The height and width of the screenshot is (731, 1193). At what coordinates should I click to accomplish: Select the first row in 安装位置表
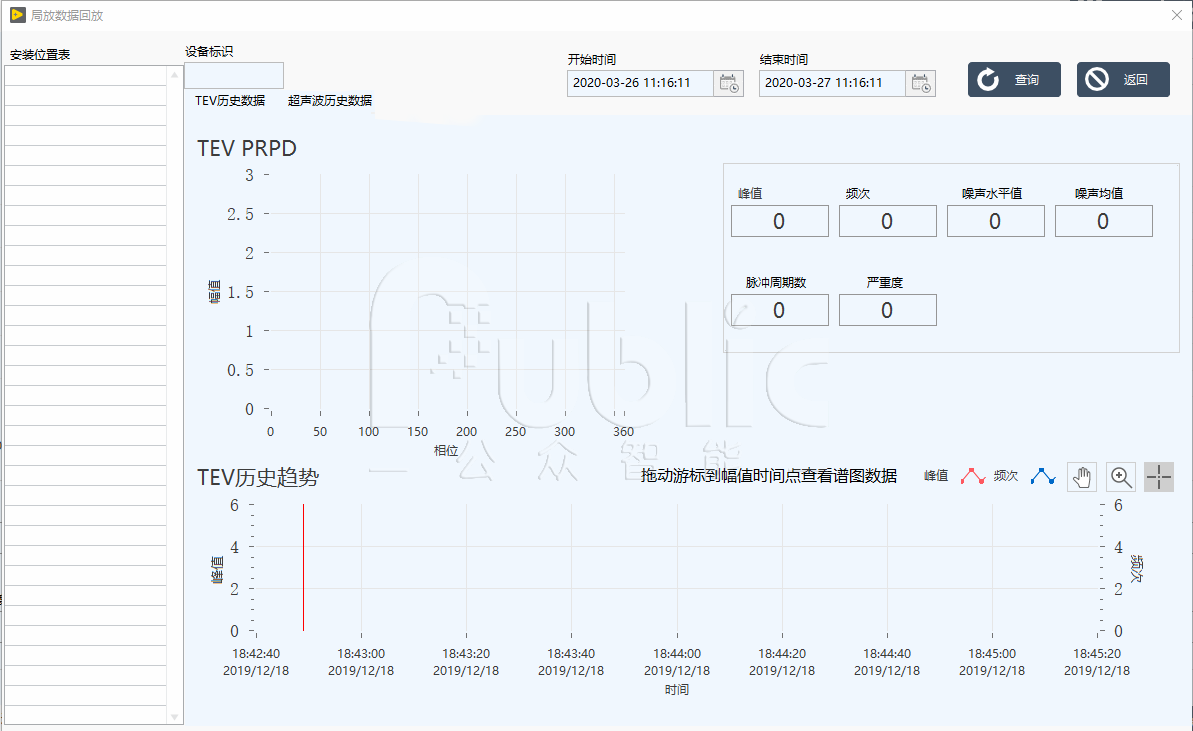click(86, 75)
